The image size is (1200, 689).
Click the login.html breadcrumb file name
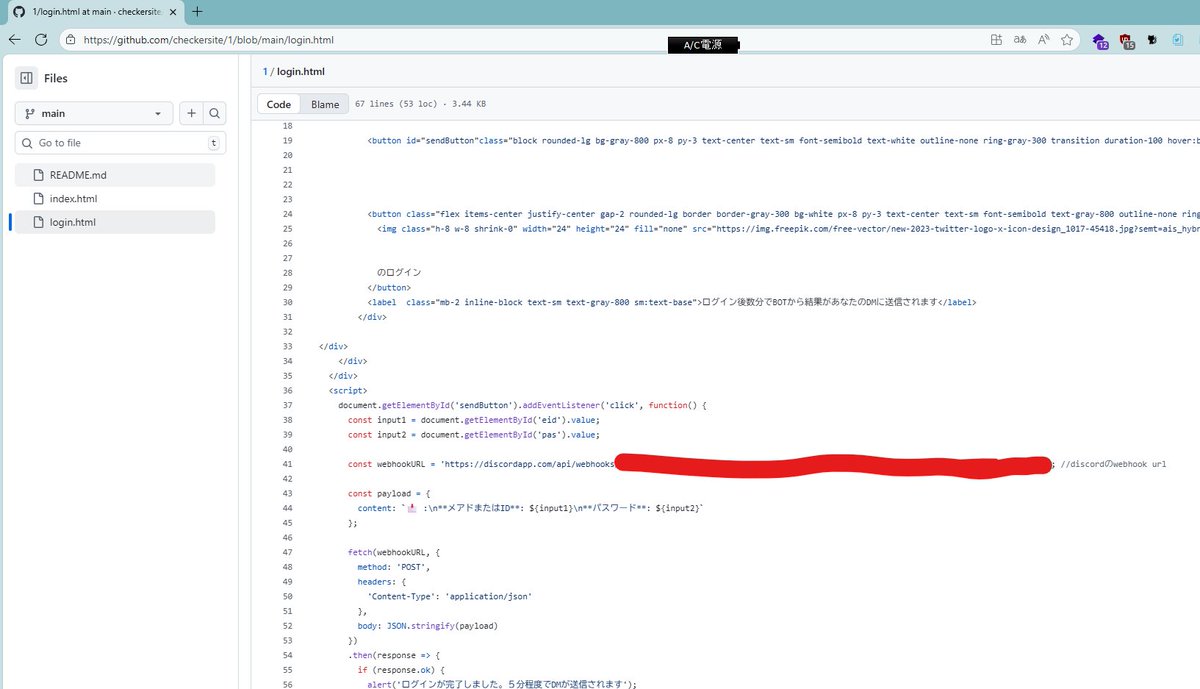[x=301, y=72]
